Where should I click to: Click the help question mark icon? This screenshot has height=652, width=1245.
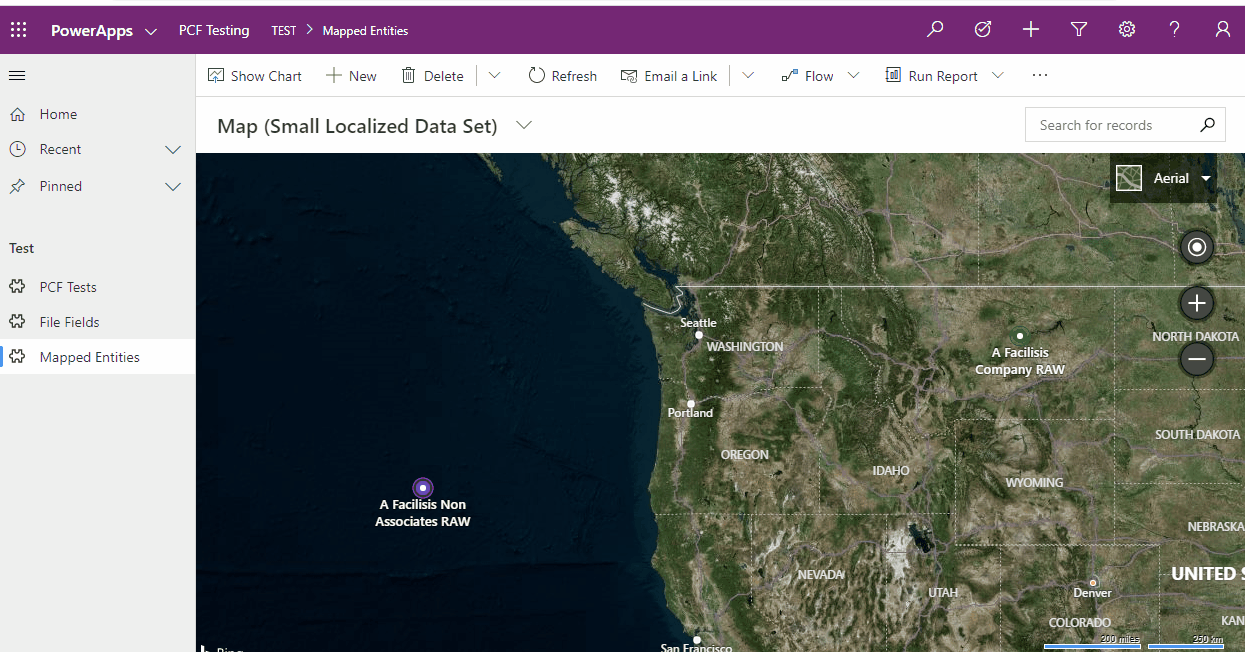coord(1175,30)
